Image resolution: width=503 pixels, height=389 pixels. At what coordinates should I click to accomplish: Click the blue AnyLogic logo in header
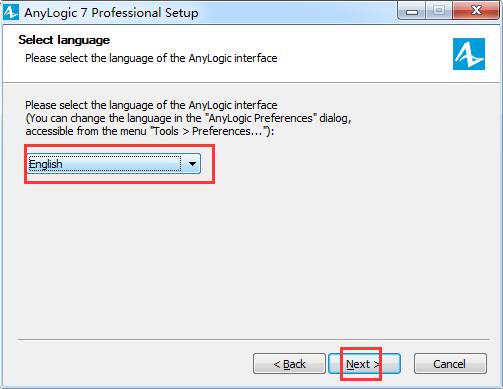click(x=469, y=54)
